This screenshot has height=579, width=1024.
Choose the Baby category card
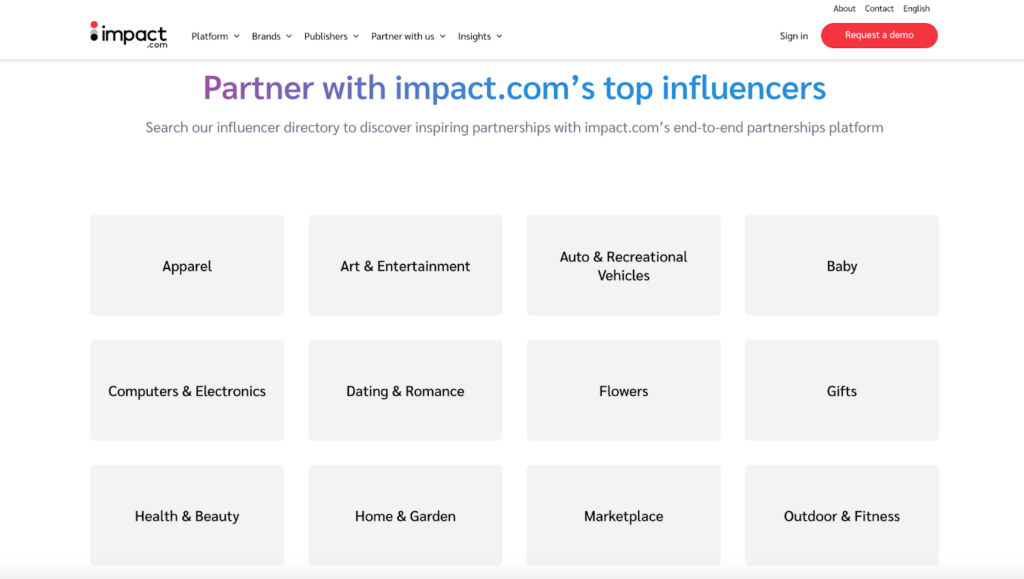841,265
